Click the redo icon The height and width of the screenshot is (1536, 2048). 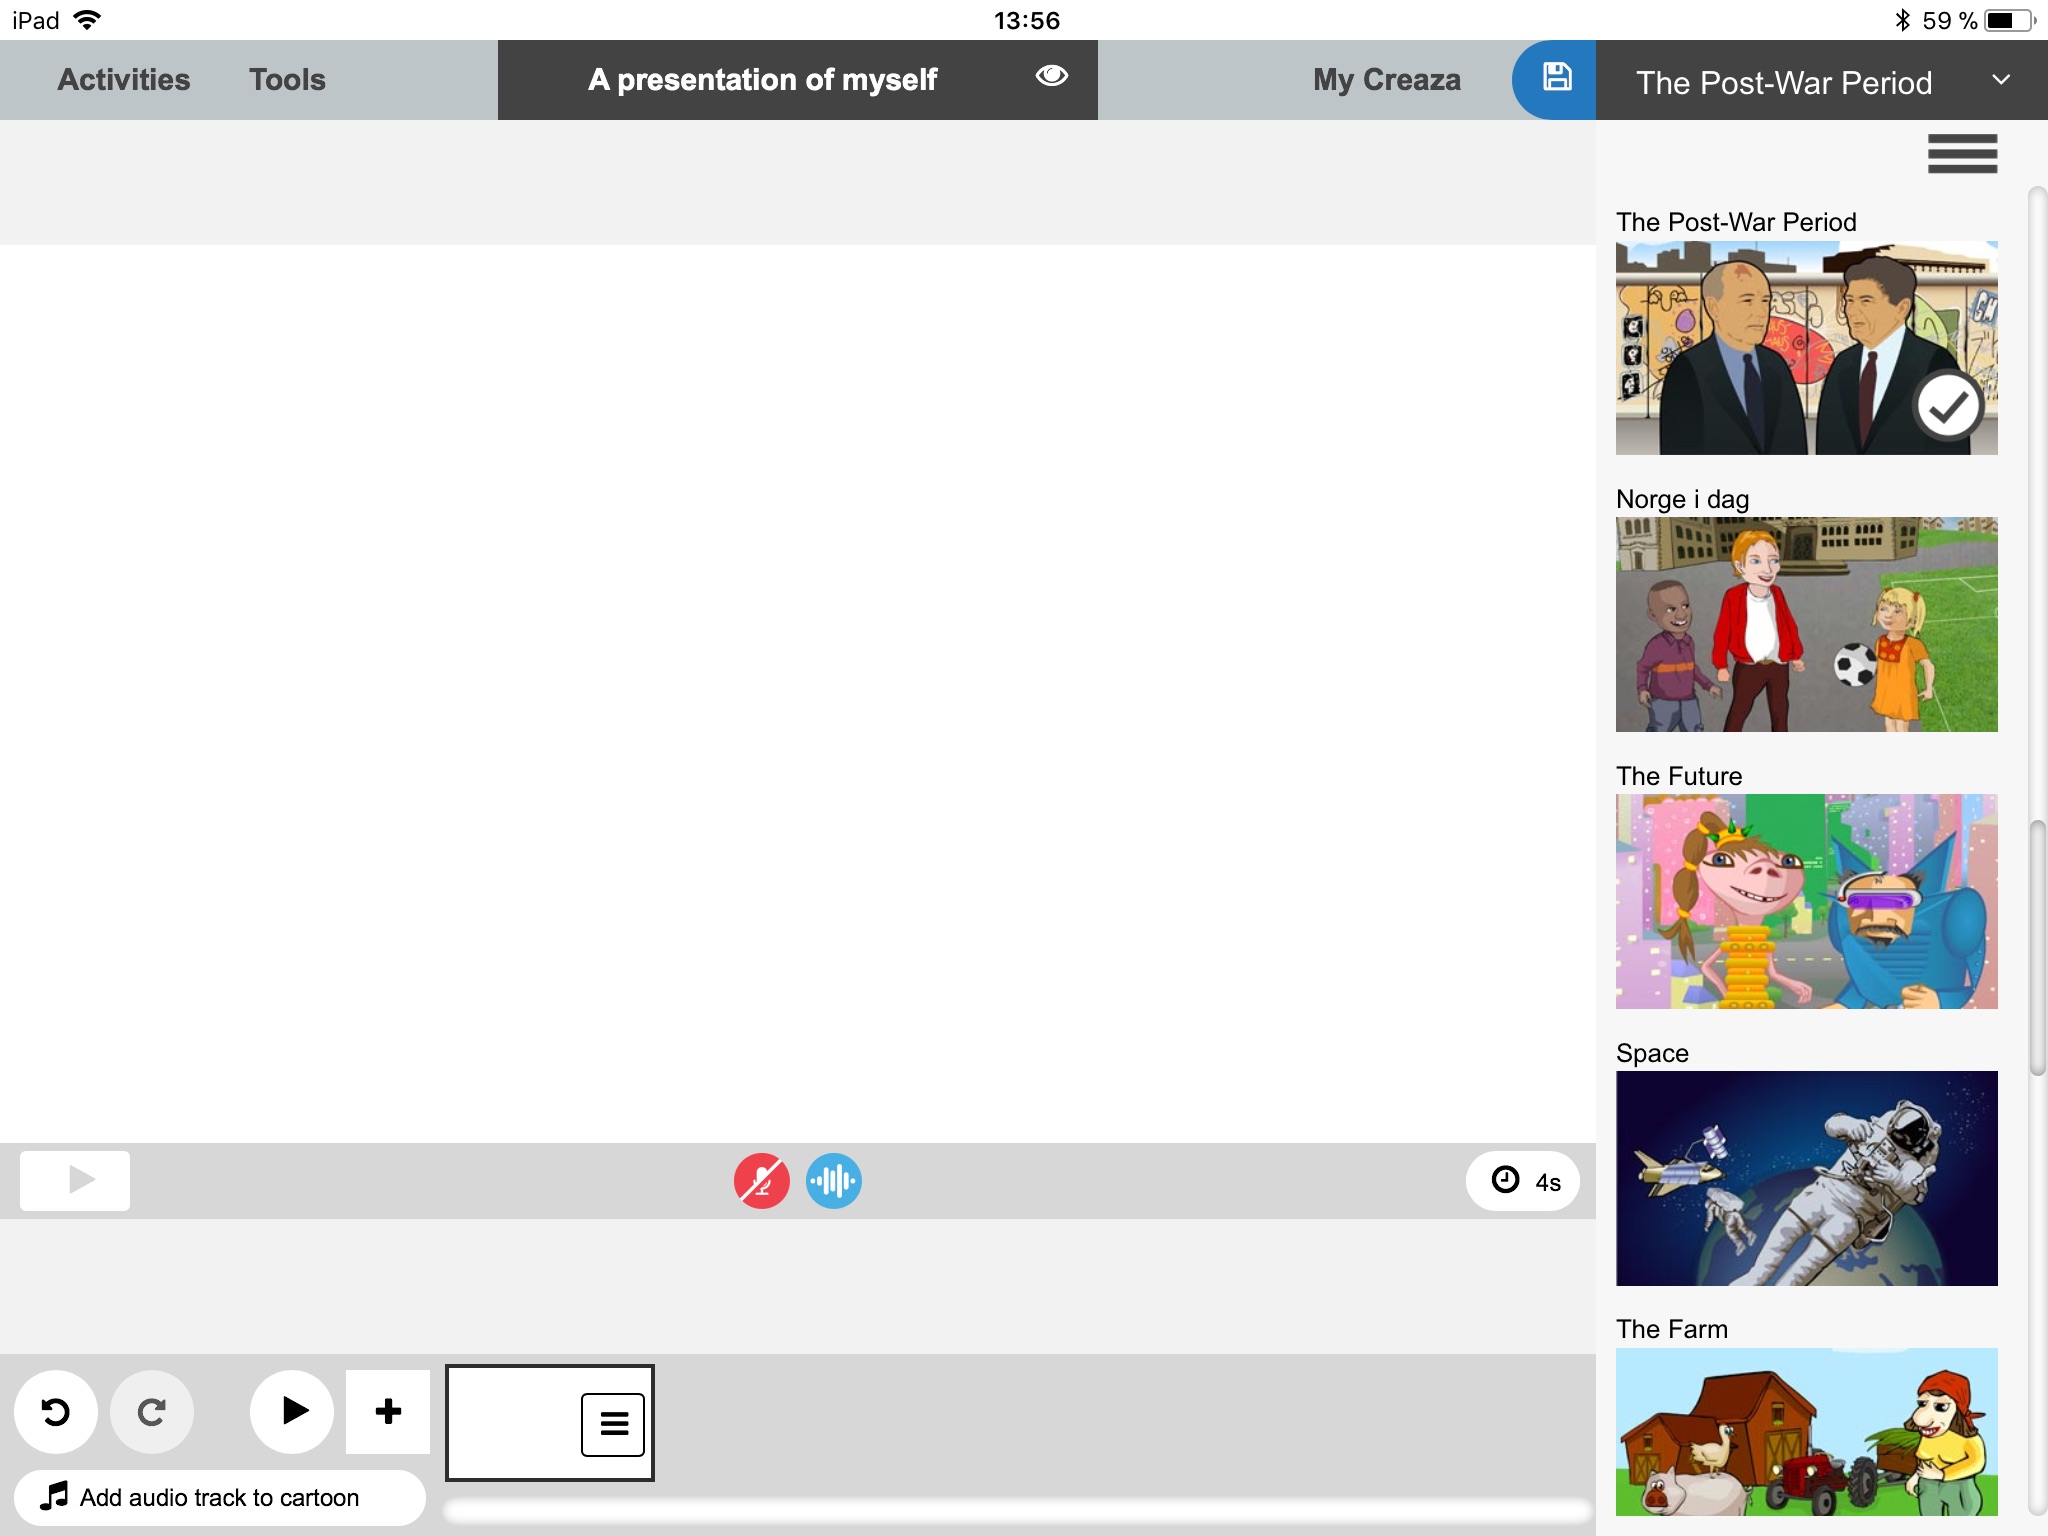pos(152,1412)
